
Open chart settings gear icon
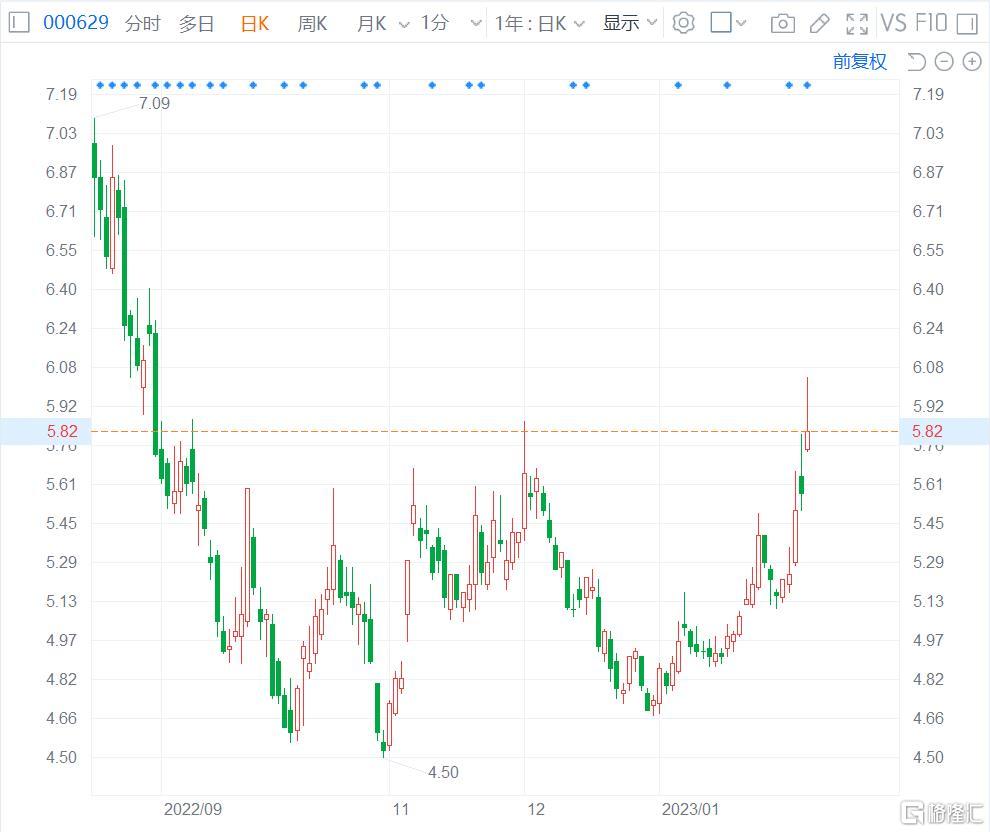tap(683, 23)
